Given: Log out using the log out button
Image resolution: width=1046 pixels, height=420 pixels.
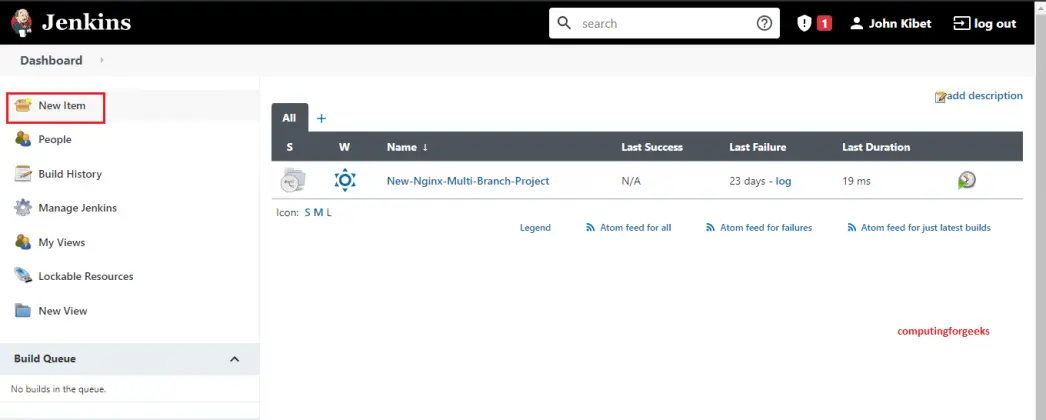Looking at the screenshot, I should 984,23.
